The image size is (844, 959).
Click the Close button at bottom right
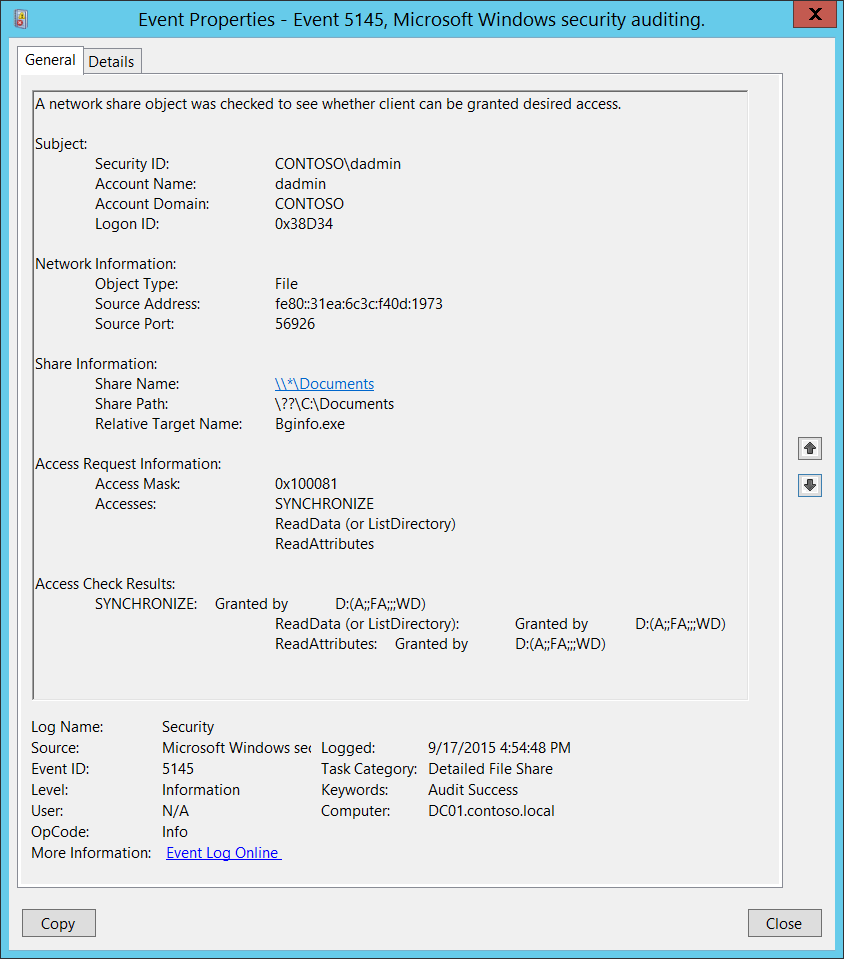coord(784,923)
